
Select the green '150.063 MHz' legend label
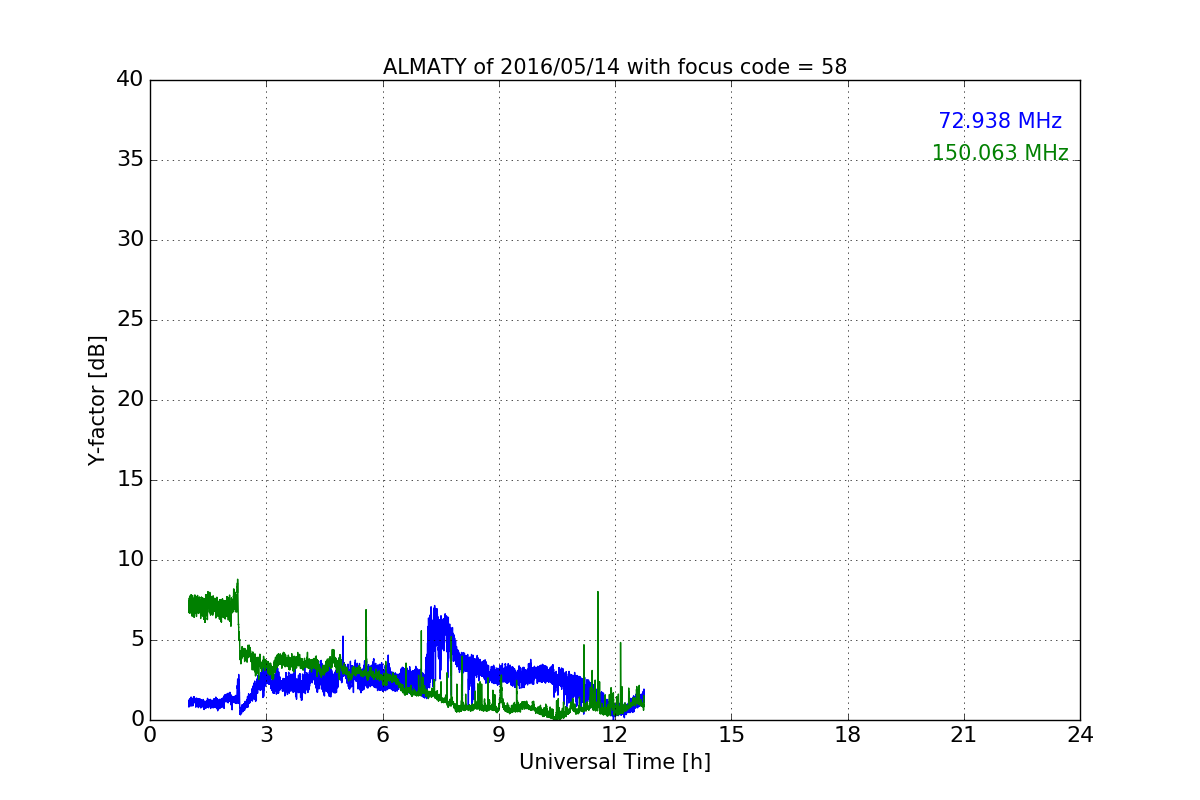(x=1000, y=153)
